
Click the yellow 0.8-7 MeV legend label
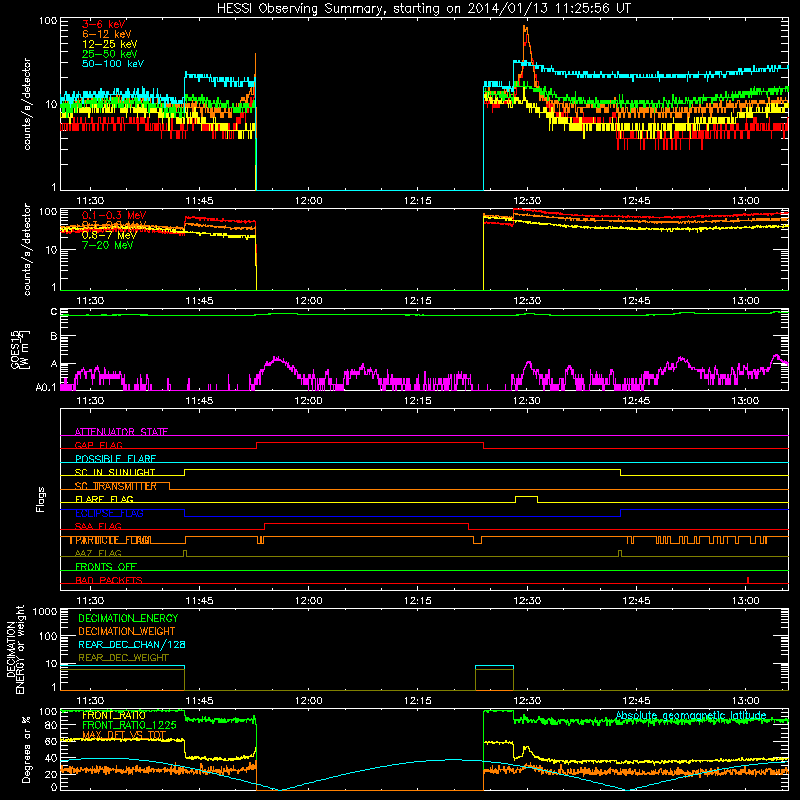109,235
